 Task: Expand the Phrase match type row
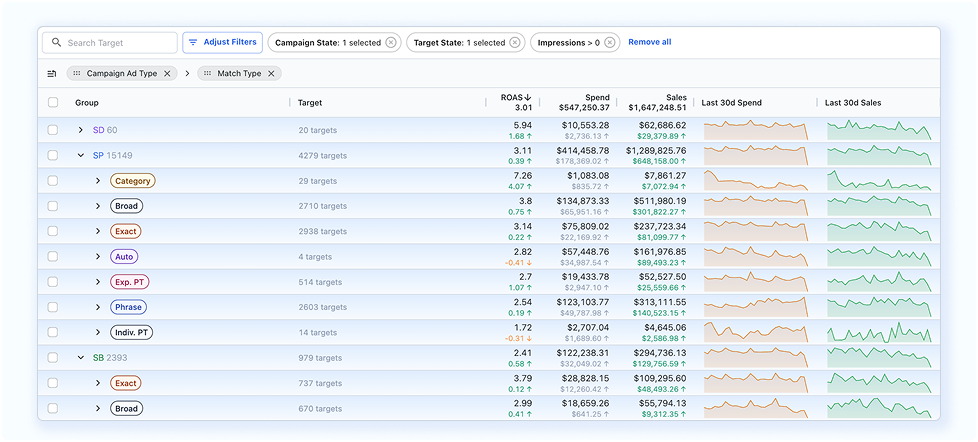(98, 307)
